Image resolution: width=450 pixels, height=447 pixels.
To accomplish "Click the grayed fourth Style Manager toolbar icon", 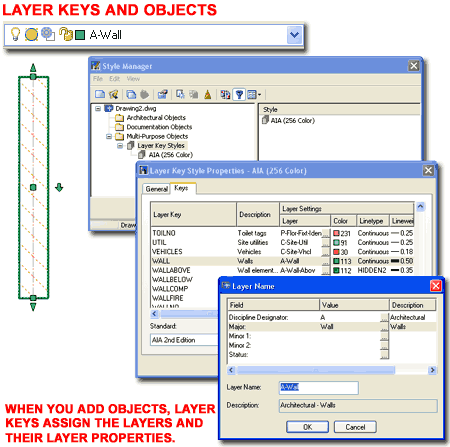I will [144, 95].
